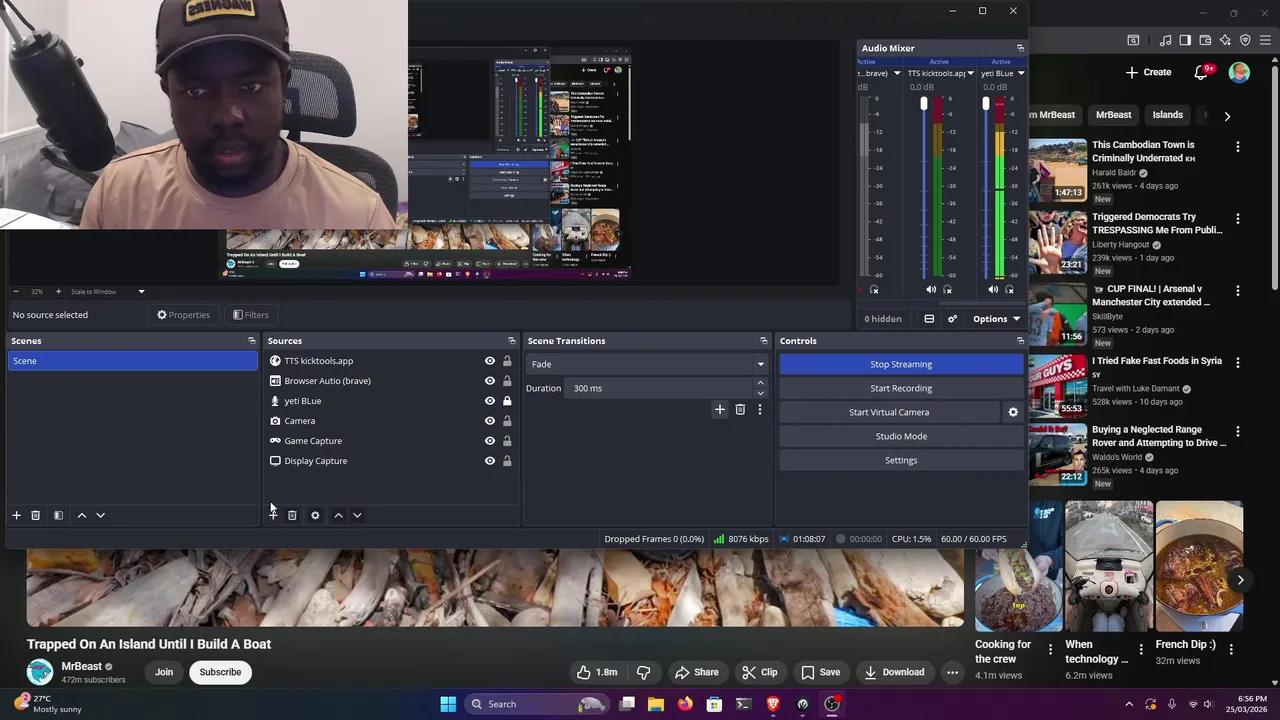The width and height of the screenshot is (1280, 720).
Task: Remove transition with trash icon
Action: pos(740,409)
